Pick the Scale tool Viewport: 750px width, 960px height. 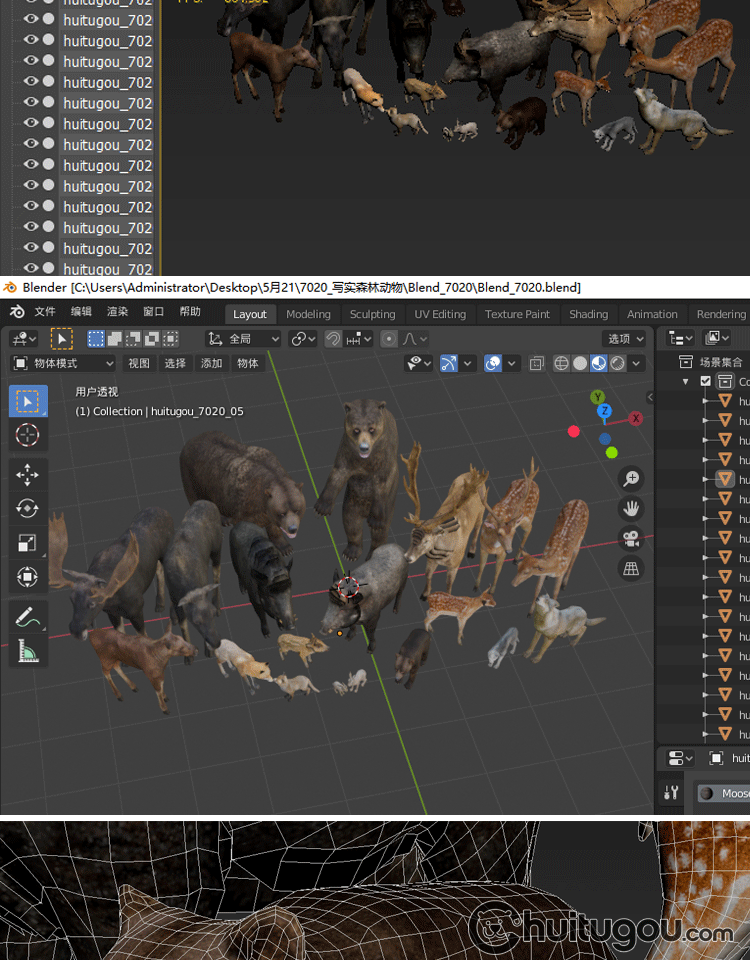click(x=27, y=543)
